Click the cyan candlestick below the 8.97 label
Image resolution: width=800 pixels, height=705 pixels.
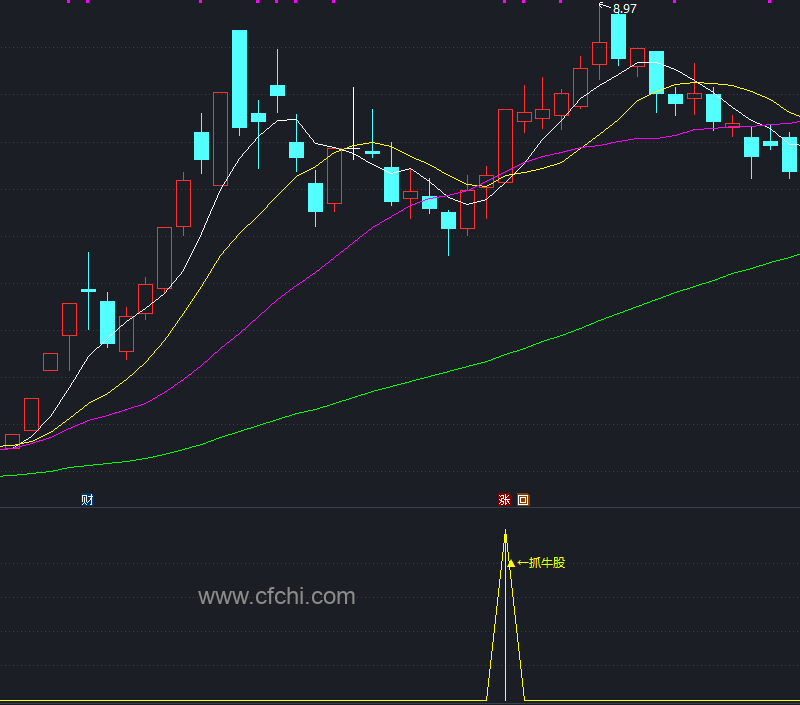pyautogui.click(x=618, y=36)
